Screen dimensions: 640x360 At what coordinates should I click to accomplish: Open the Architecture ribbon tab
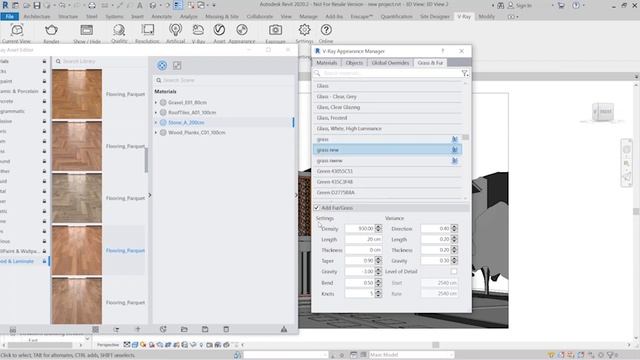click(x=37, y=17)
